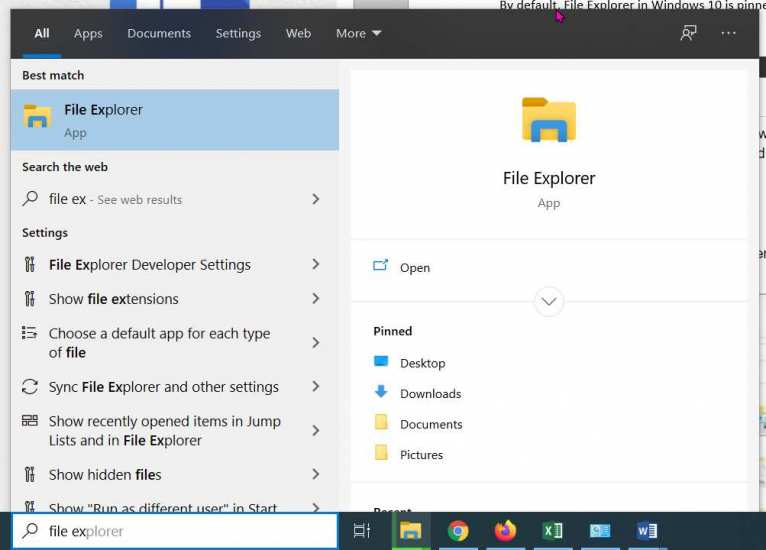Click in the taskbar search input field
766x550 pixels.
point(174,530)
